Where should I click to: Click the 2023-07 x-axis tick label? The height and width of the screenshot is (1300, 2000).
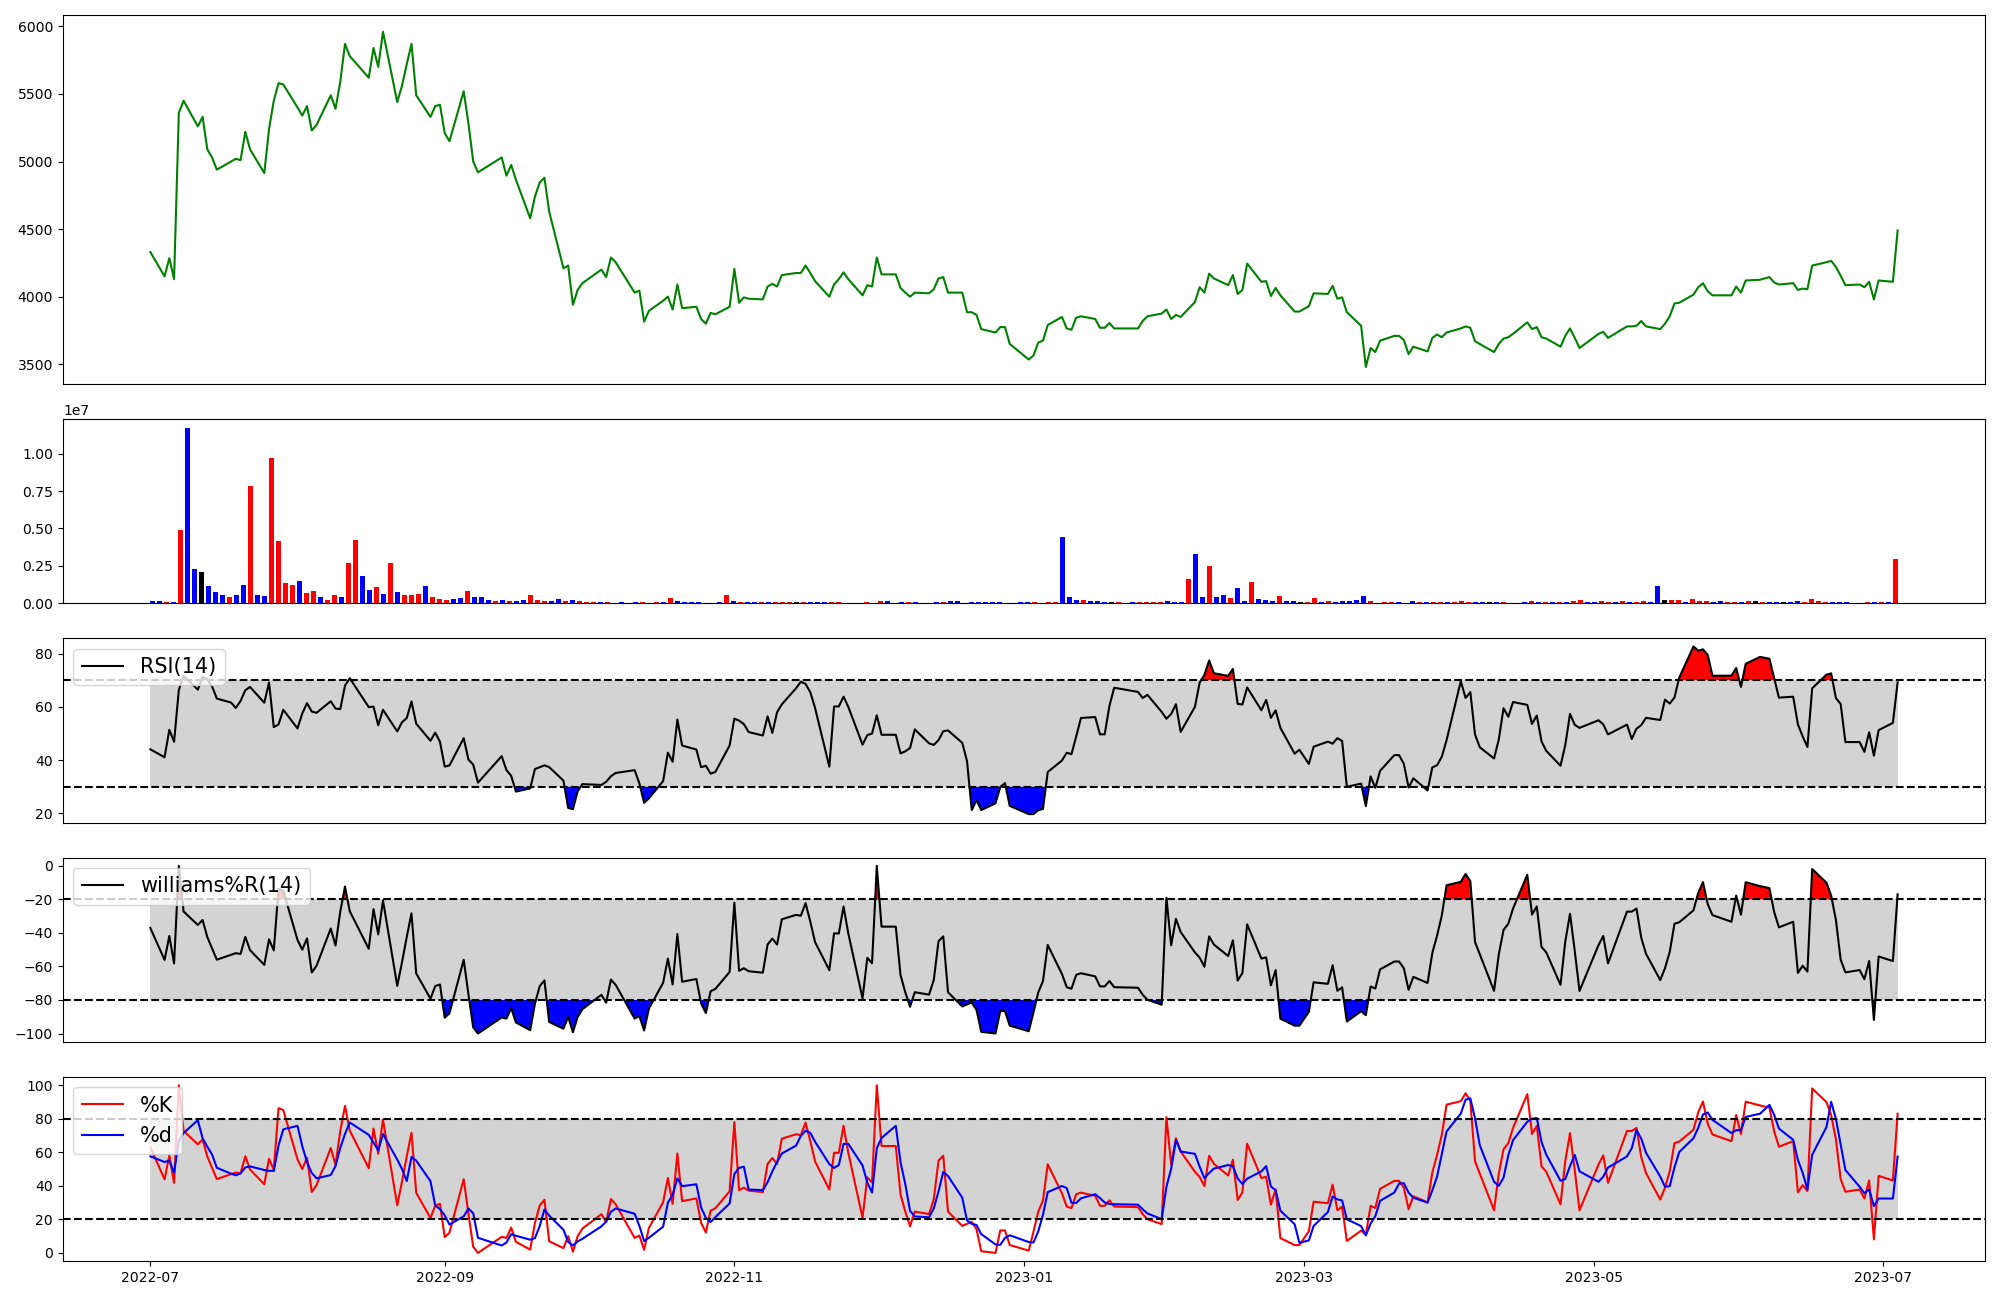click(x=1883, y=1277)
